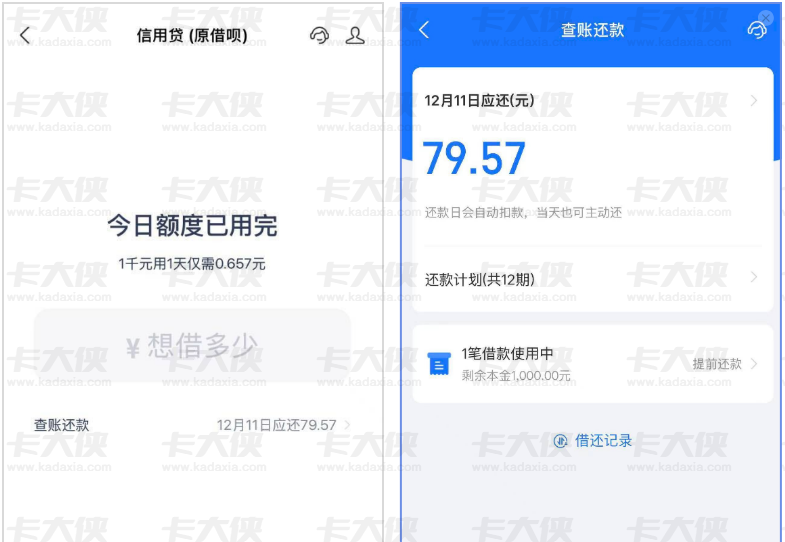The height and width of the screenshot is (542, 785).
Task: Tap the 想借多少 amount input field
Action: [192, 346]
